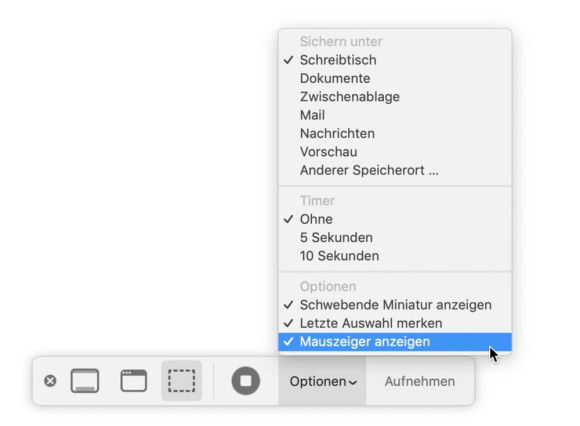580x426 pixels.
Task: Set the timer to 10 Sekunden
Action: click(x=395, y=256)
